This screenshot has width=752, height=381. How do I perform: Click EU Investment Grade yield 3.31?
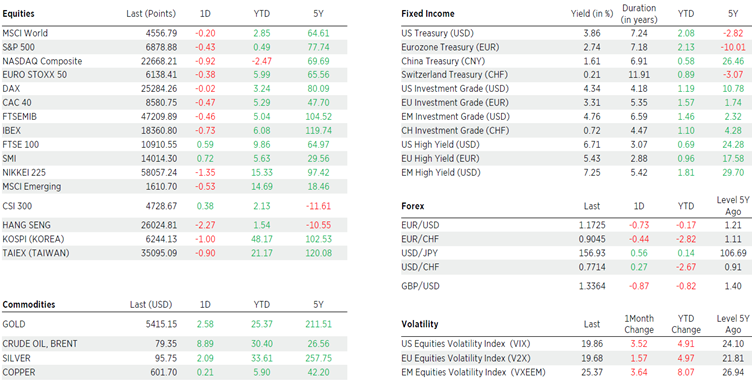tap(592, 103)
